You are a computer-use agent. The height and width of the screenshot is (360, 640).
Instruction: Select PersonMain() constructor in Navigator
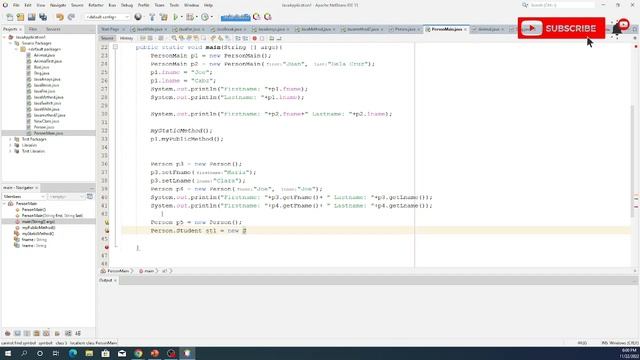34,209
